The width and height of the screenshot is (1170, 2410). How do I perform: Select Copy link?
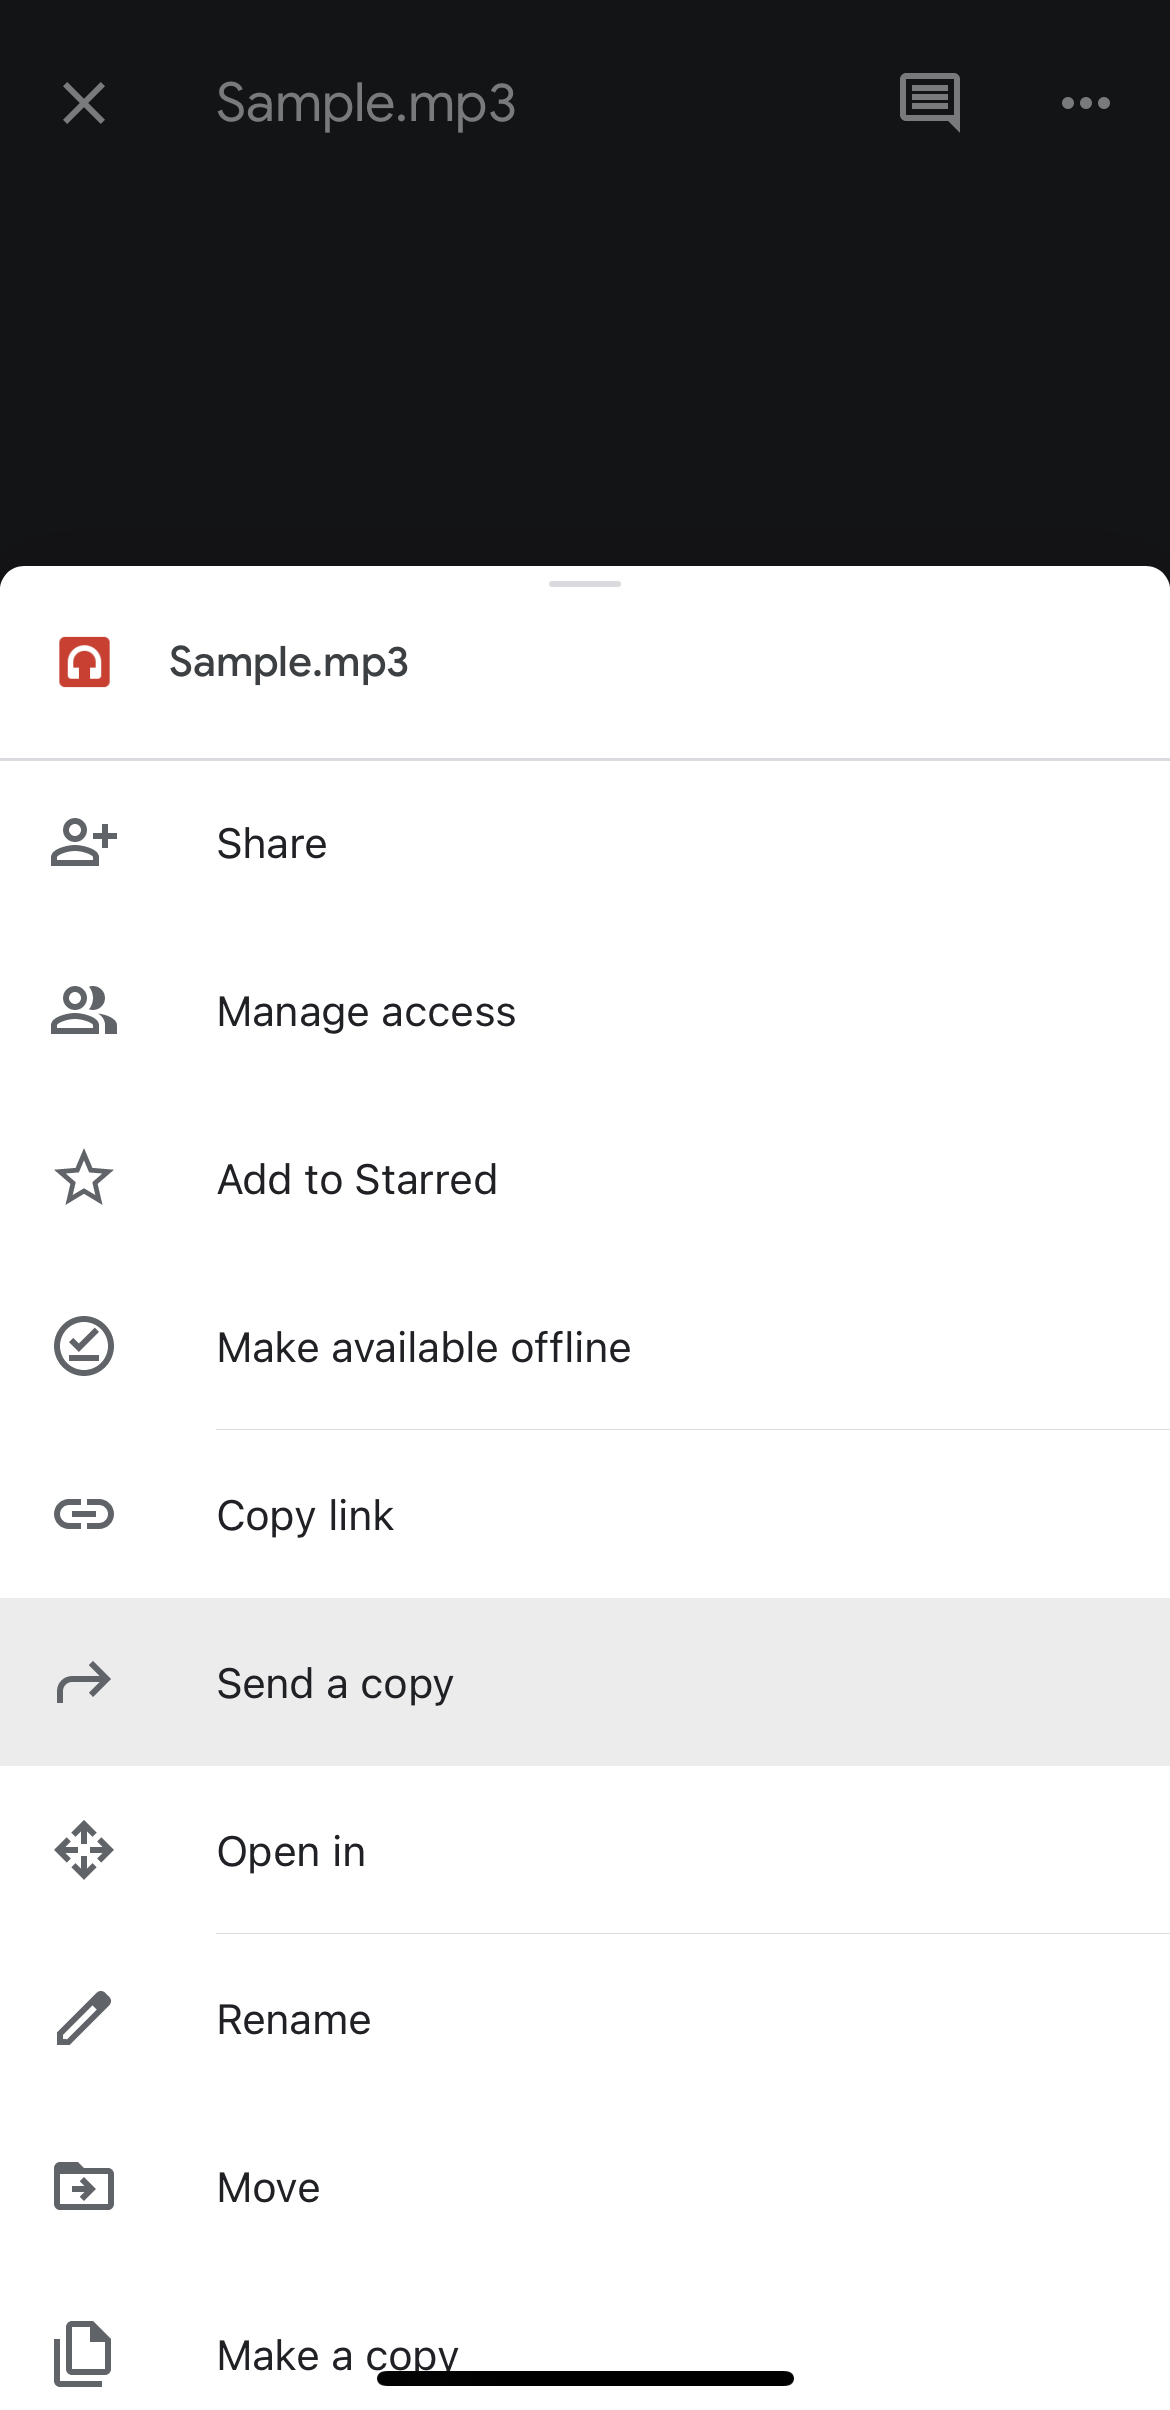pyautogui.click(x=585, y=1516)
